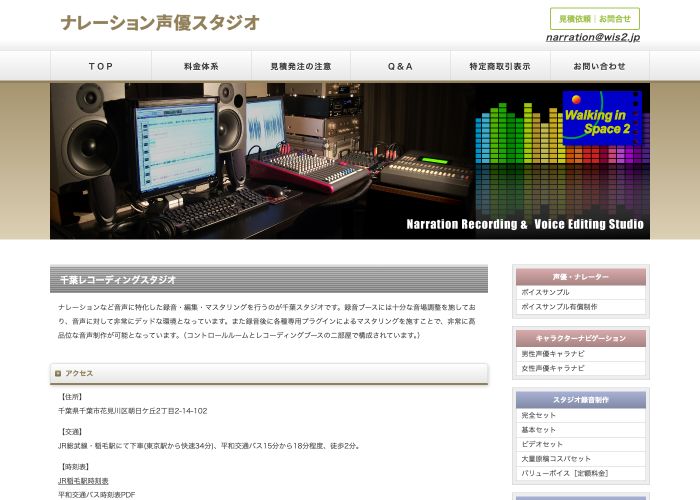
Task: Open the お問い合わせ navigation item
Action: tap(600, 66)
